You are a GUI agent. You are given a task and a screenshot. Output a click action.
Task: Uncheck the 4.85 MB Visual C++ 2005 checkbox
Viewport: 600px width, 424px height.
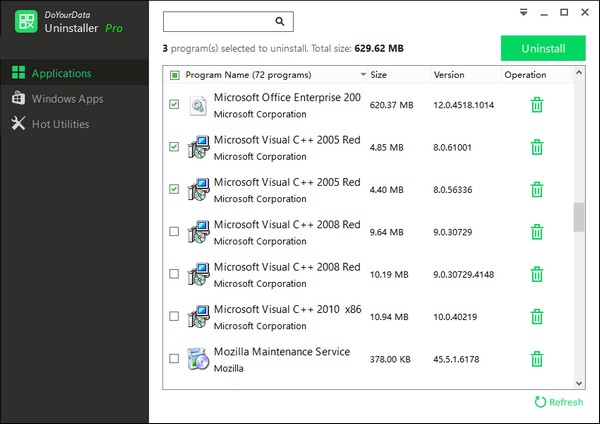pyautogui.click(x=174, y=147)
